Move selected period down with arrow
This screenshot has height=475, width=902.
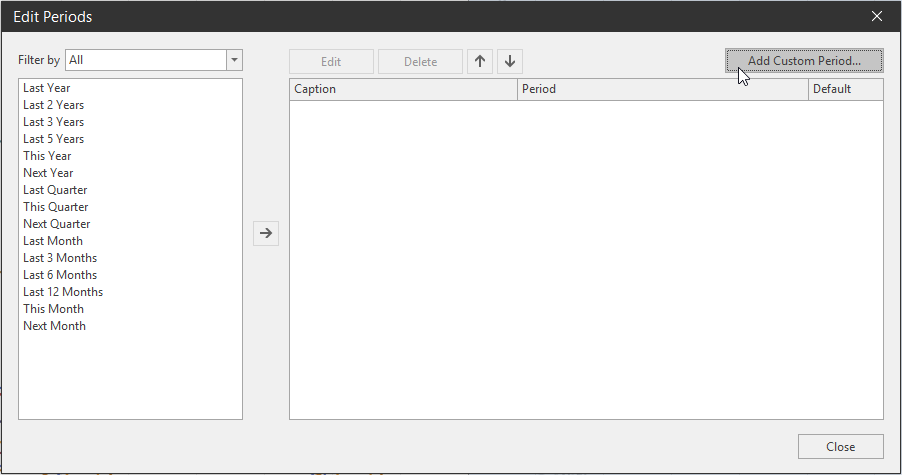[510, 61]
